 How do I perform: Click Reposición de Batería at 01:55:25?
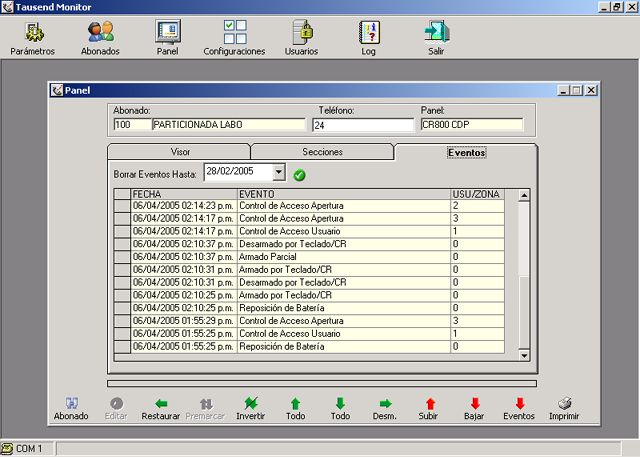coord(344,346)
